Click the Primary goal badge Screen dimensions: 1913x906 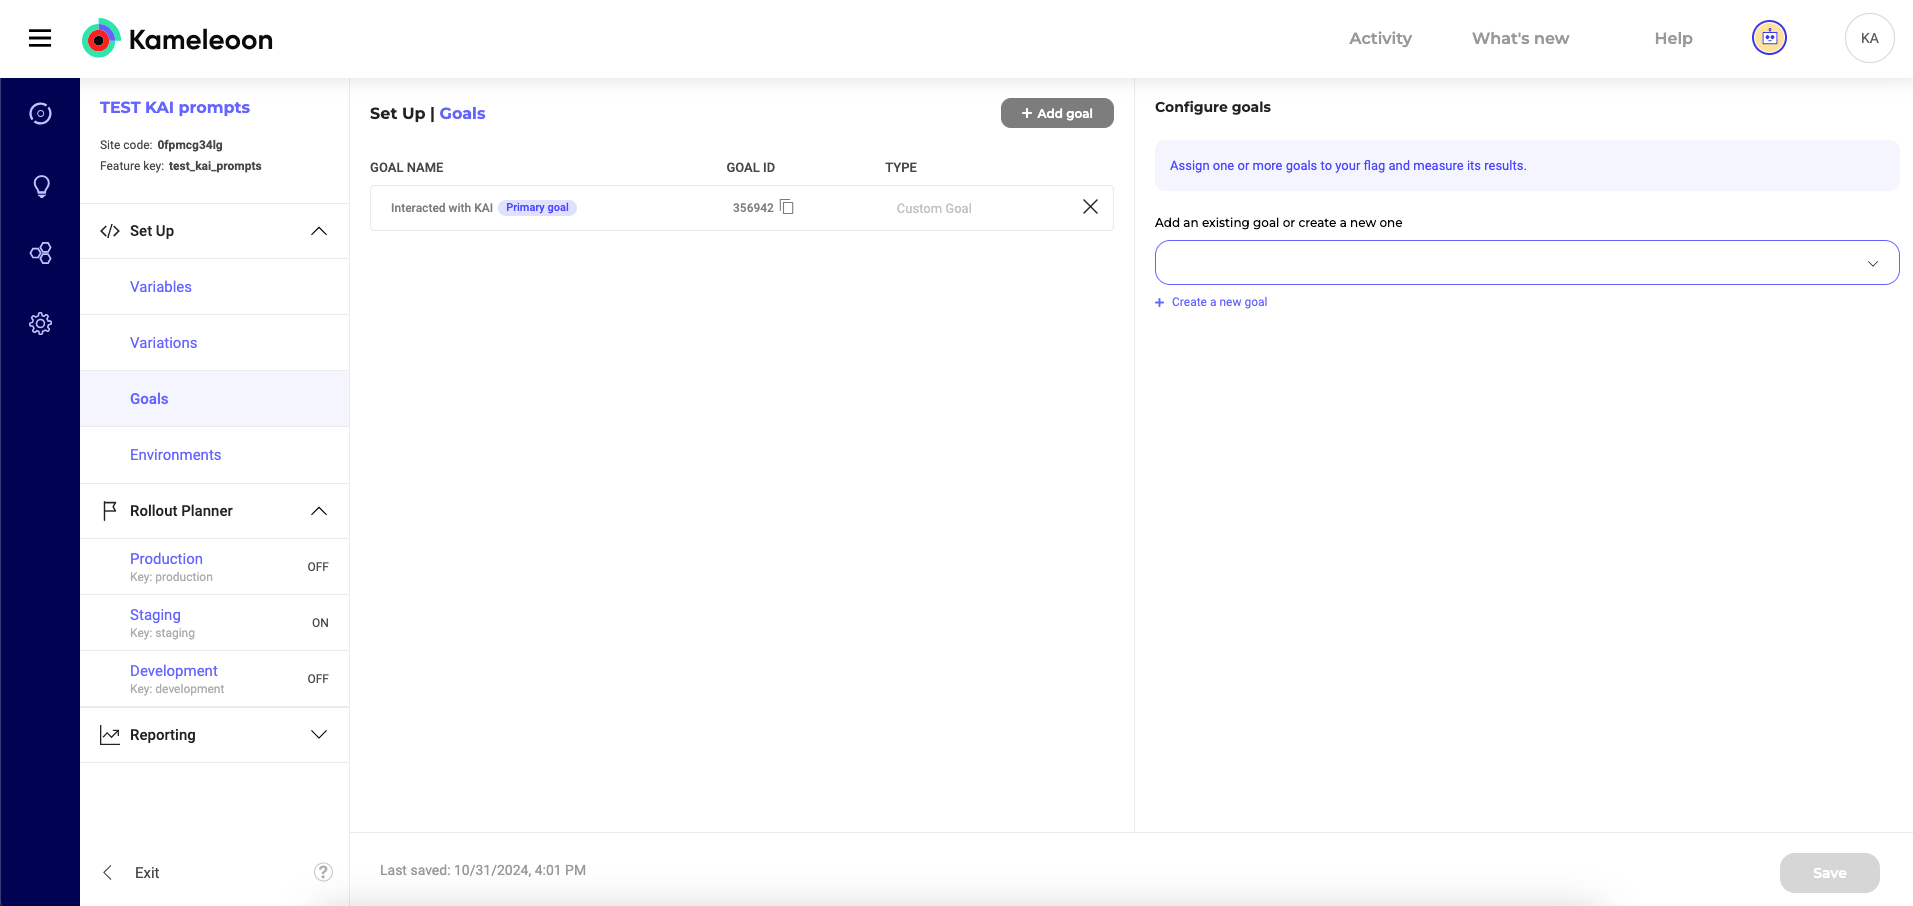click(537, 208)
